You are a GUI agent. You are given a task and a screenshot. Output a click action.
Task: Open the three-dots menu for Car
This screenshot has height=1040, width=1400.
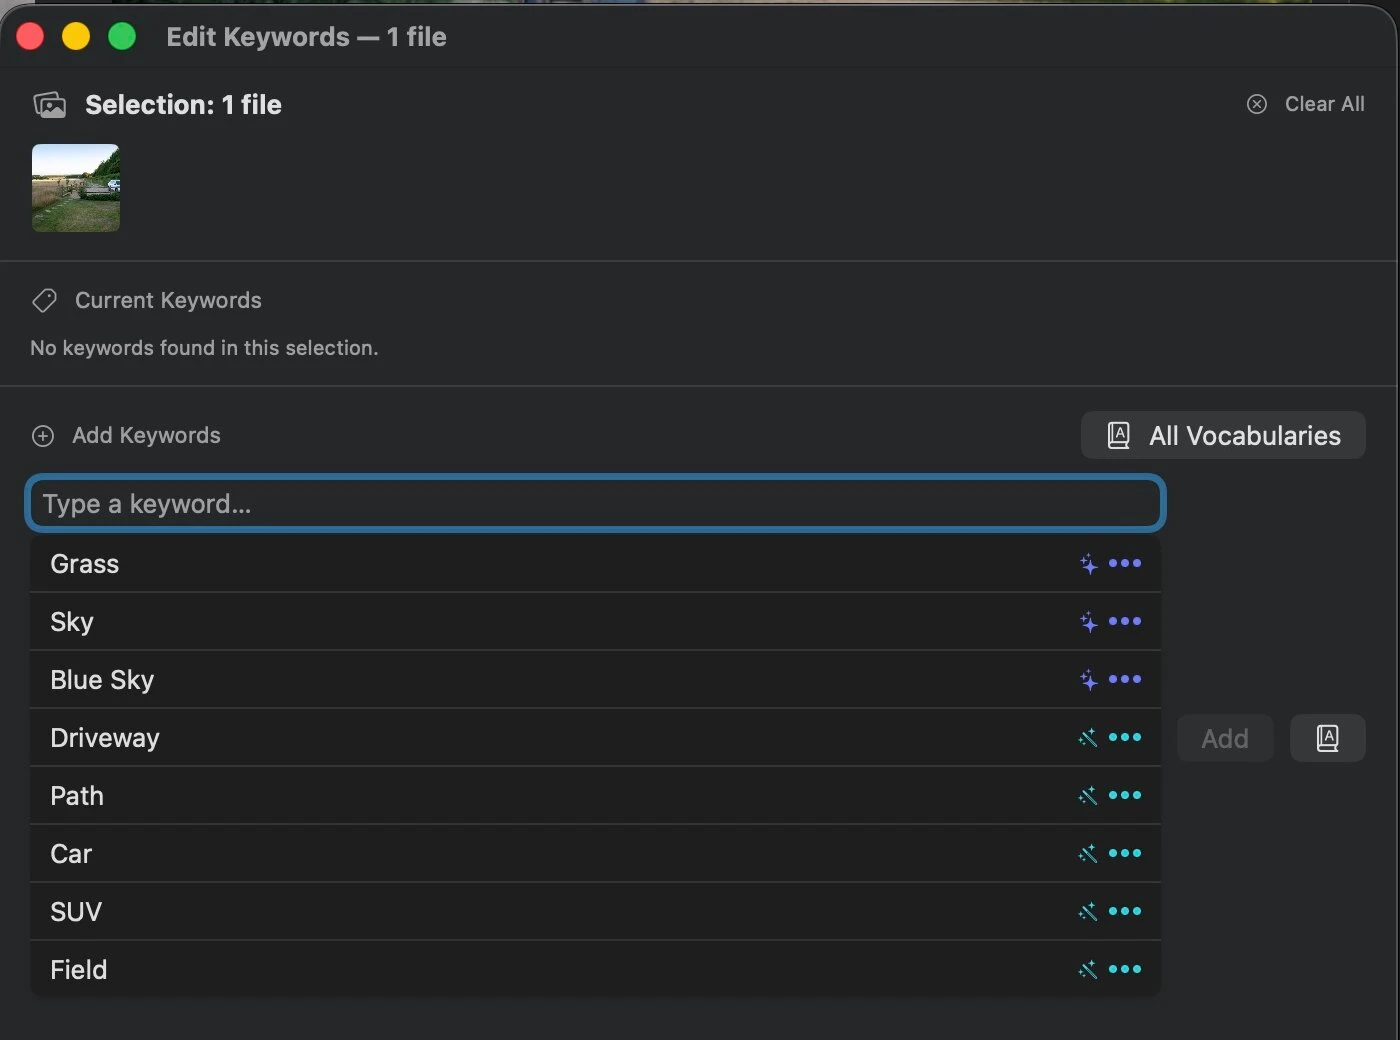tap(1125, 853)
